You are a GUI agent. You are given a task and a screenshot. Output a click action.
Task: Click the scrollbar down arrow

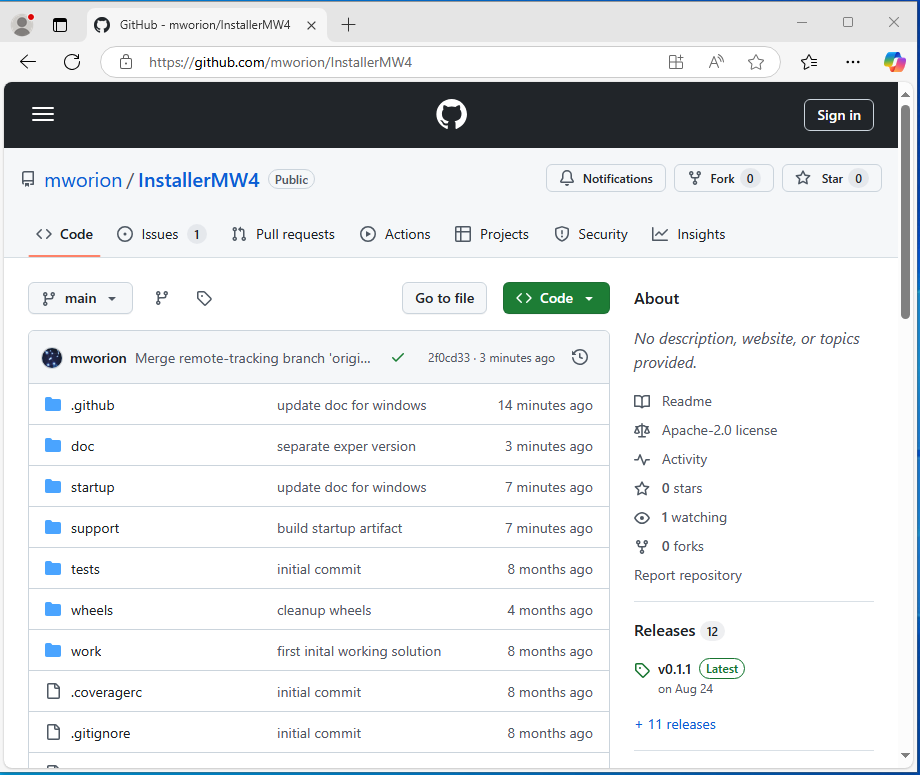coord(905,756)
